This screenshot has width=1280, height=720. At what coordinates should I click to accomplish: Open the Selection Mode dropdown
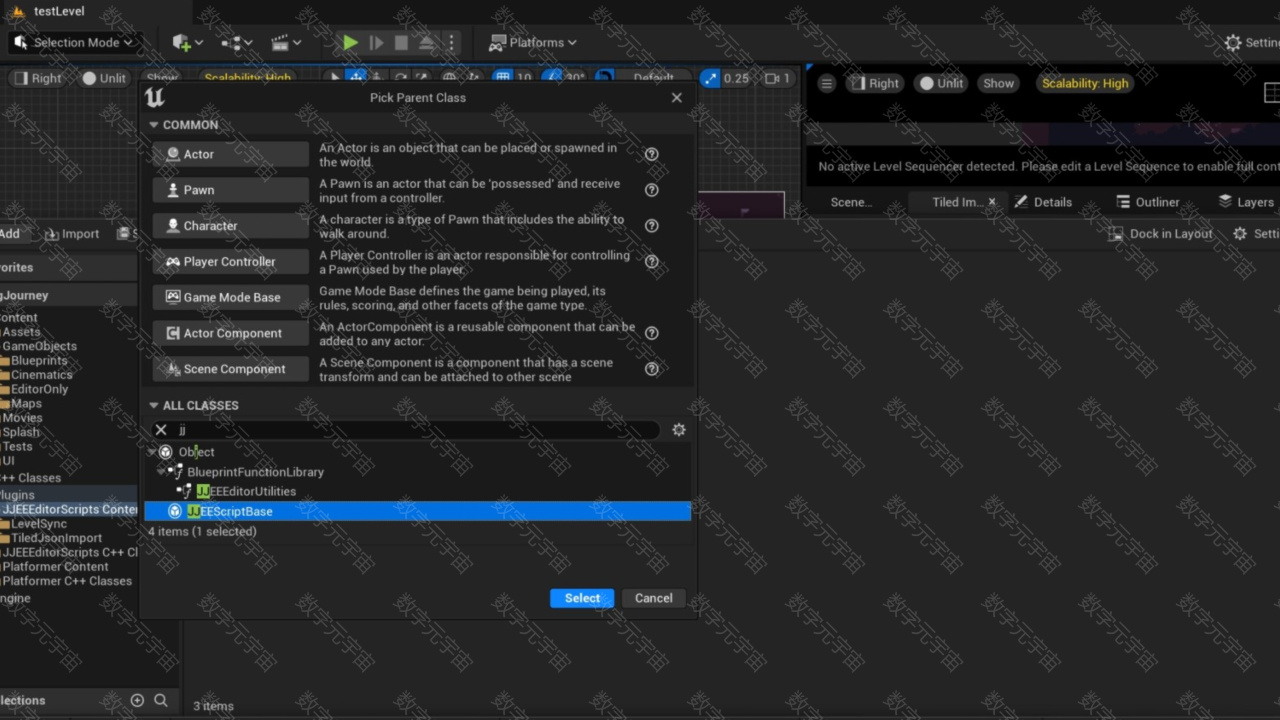click(76, 42)
